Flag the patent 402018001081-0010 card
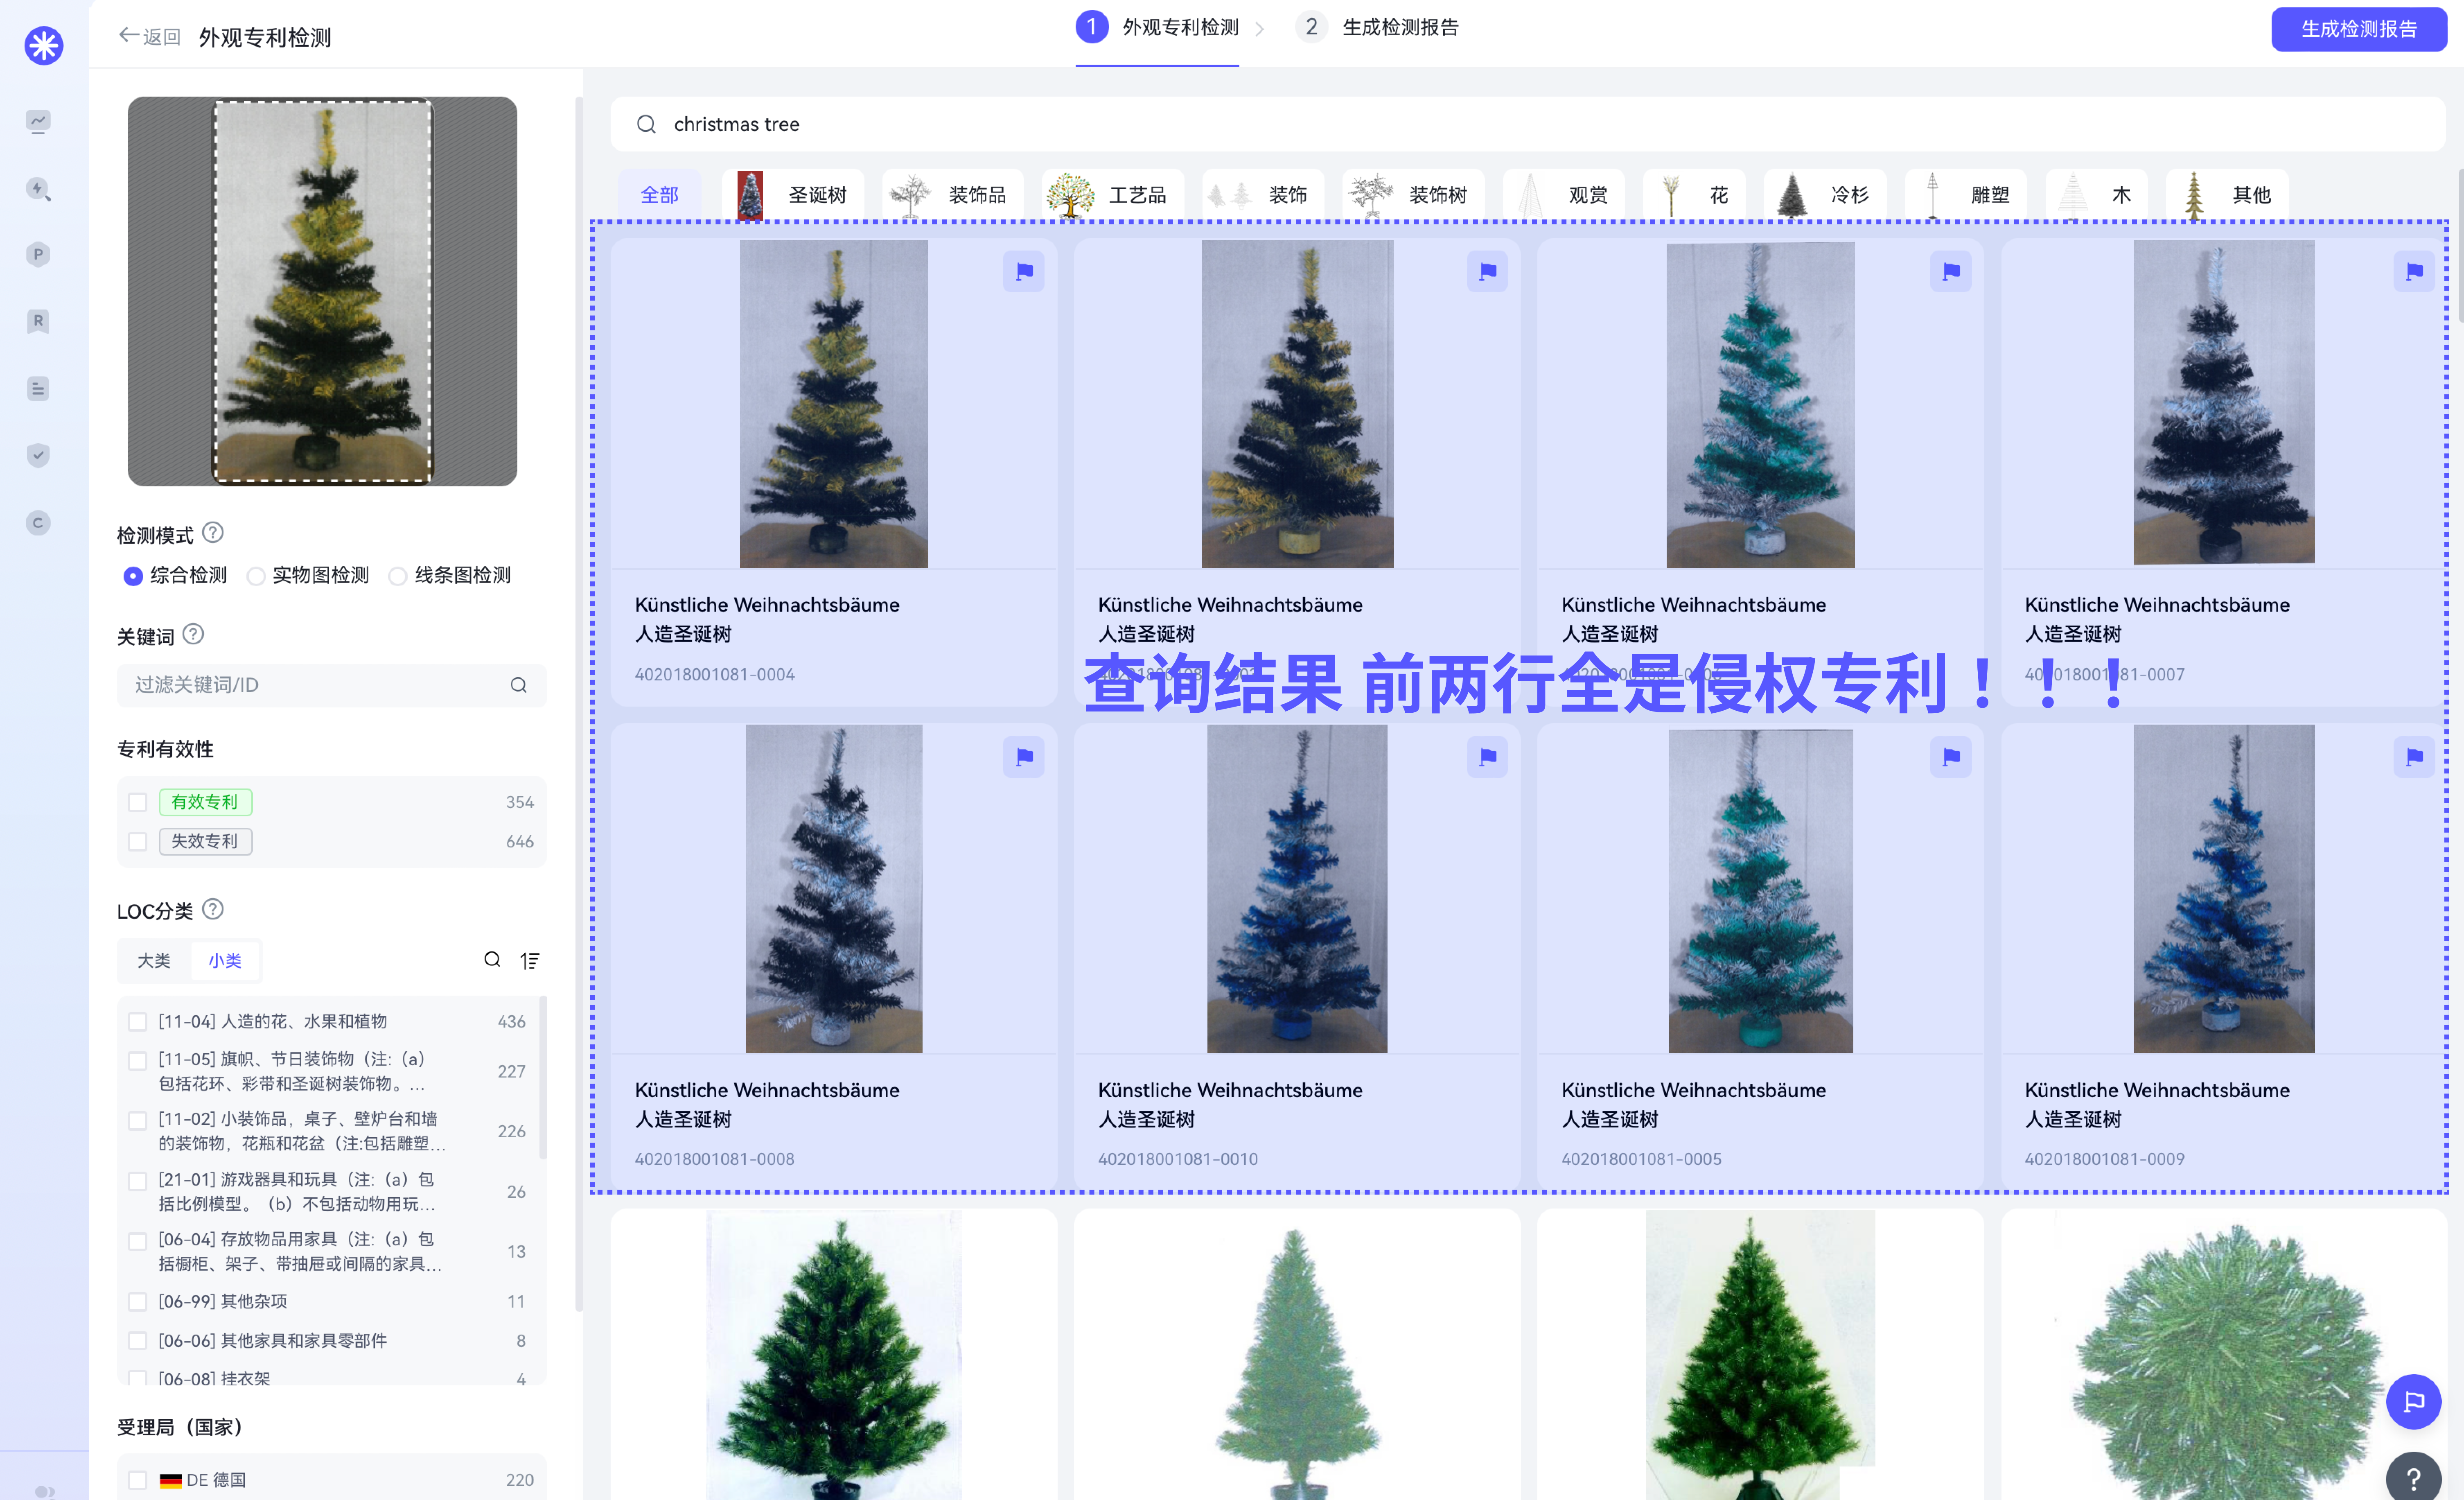The width and height of the screenshot is (2464, 1500). [1487, 757]
